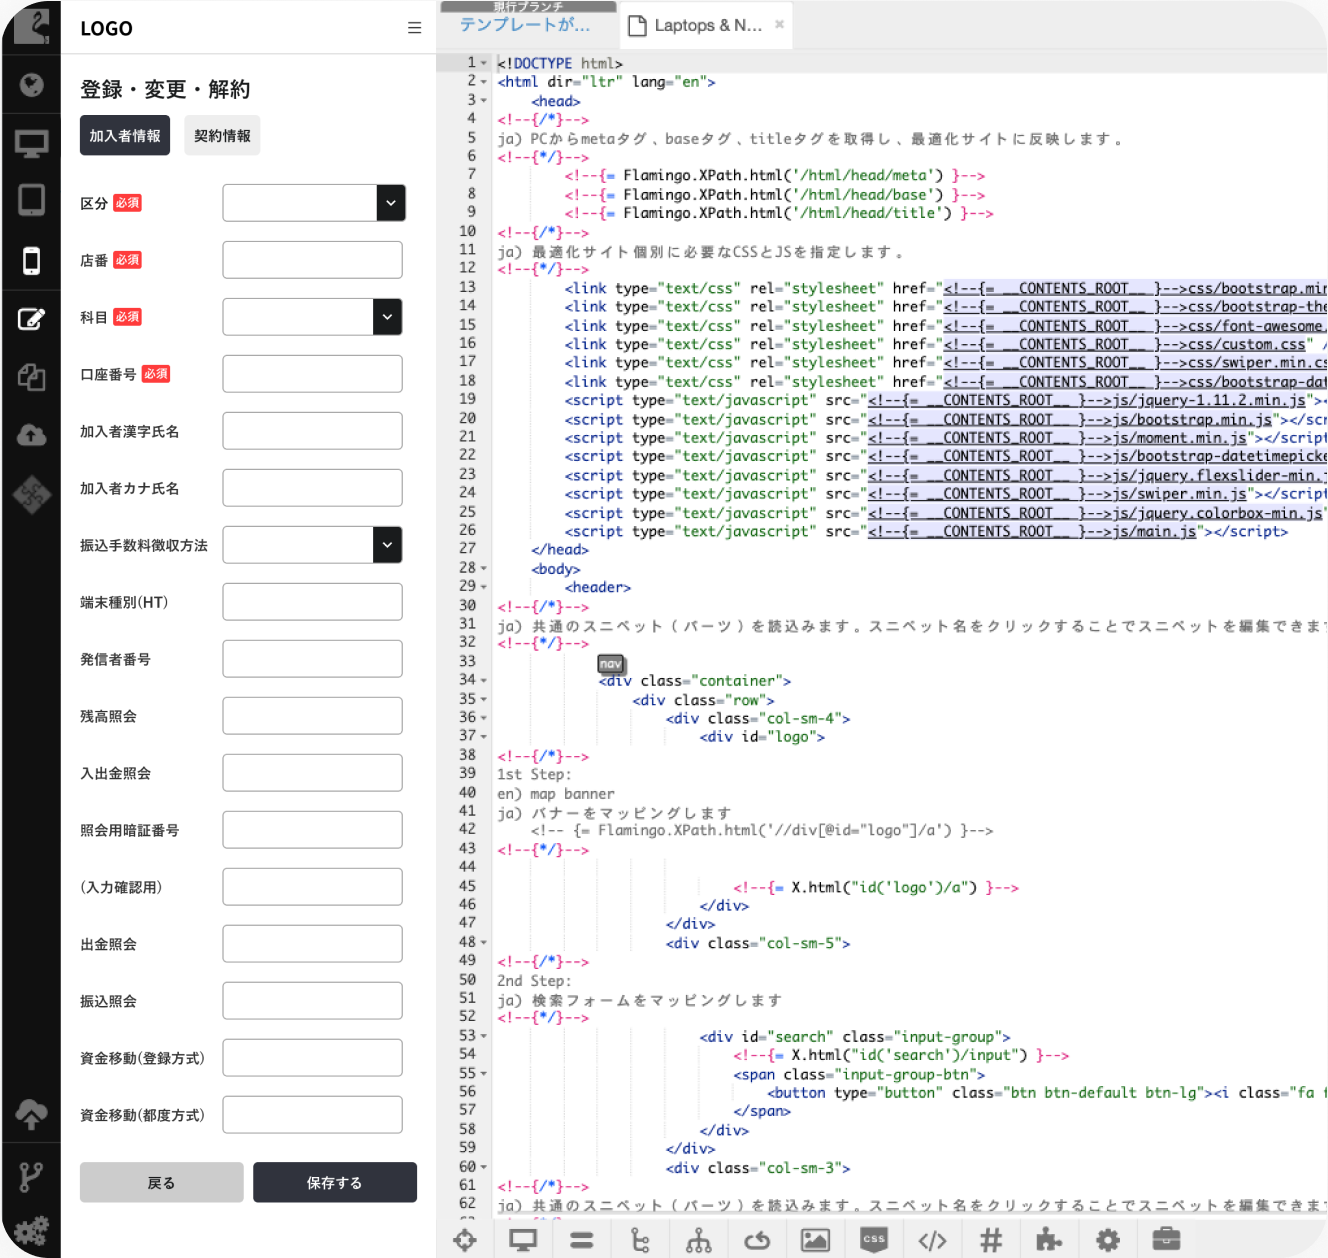The image size is (1328, 1258).
Task: Open the hamburger menu next to LOGO
Action: click(414, 28)
